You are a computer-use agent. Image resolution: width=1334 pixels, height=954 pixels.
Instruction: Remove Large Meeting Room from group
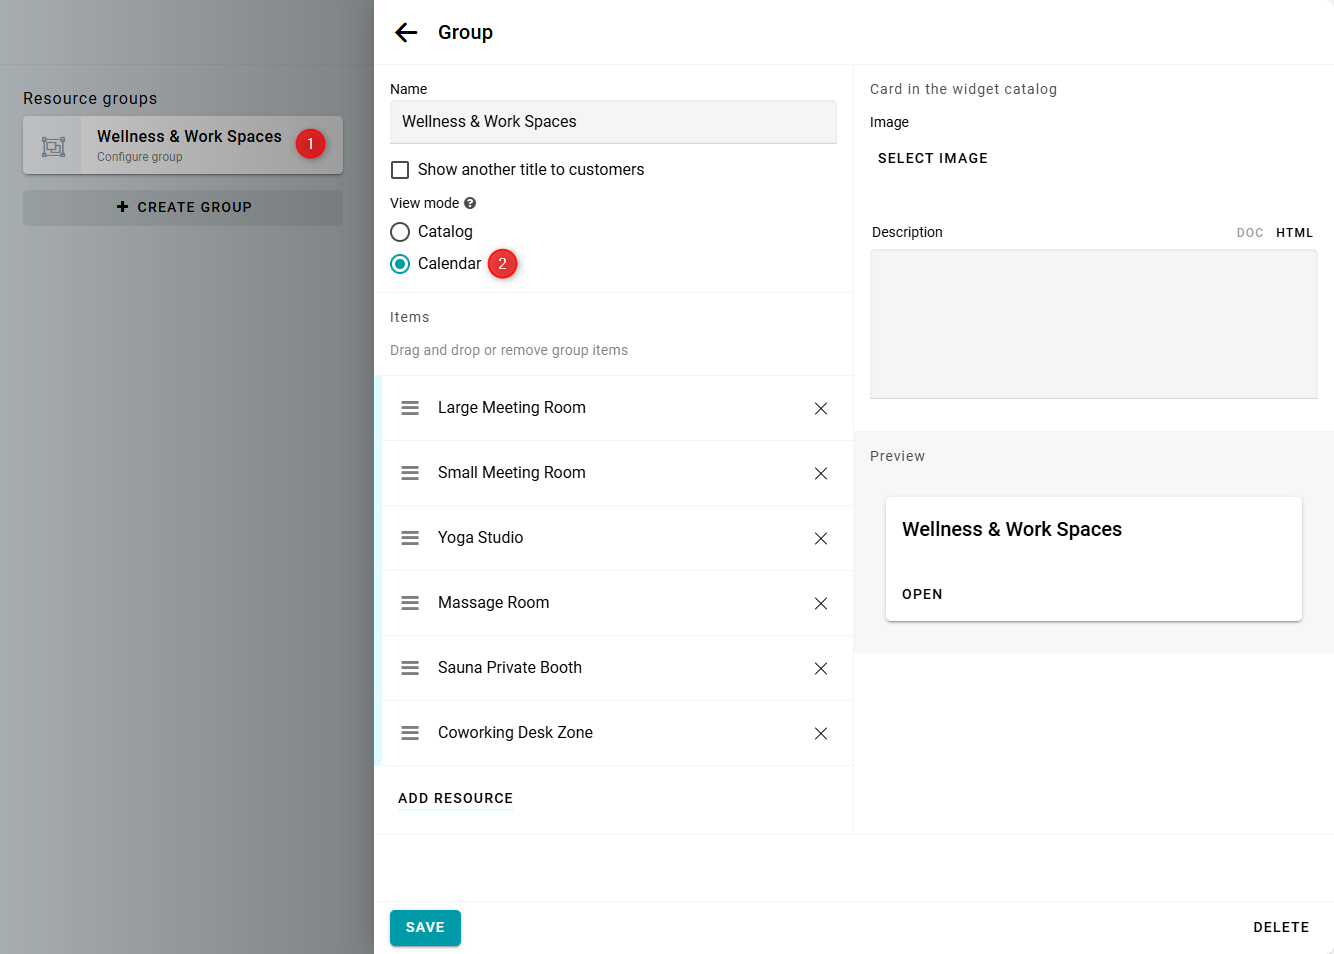pyautogui.click(x=820, y=408)
